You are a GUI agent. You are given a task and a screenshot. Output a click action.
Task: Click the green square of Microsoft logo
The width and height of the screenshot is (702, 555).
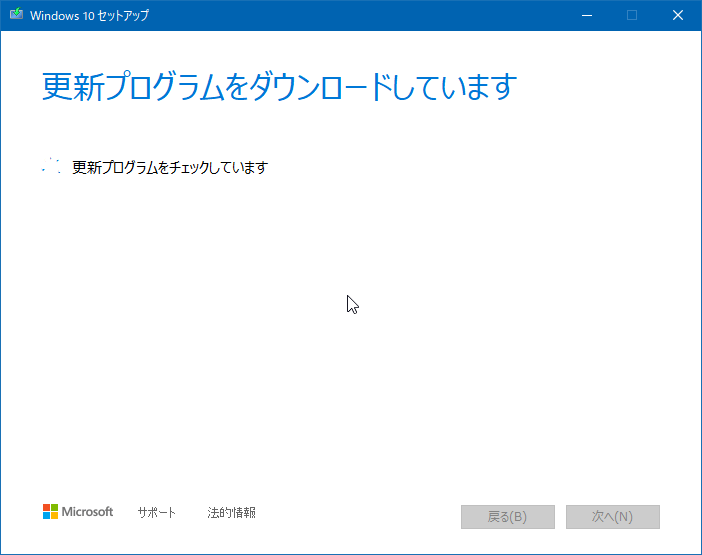click(54, 508)
